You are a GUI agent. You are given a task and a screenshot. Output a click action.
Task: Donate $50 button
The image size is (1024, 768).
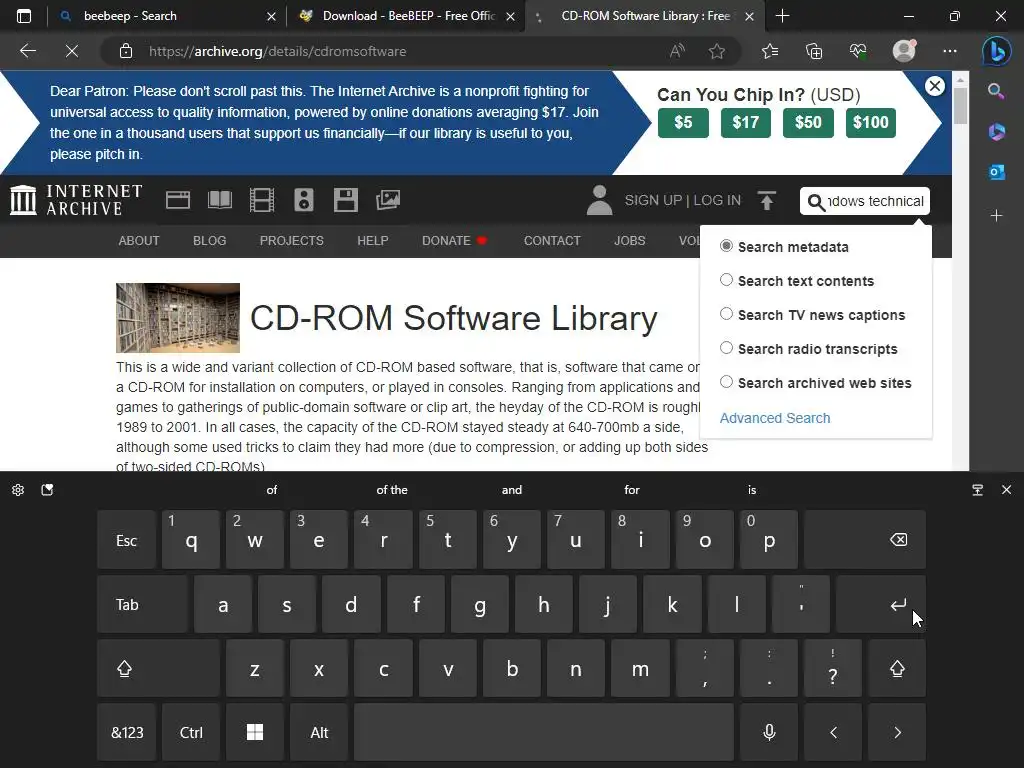pos(808,123)
